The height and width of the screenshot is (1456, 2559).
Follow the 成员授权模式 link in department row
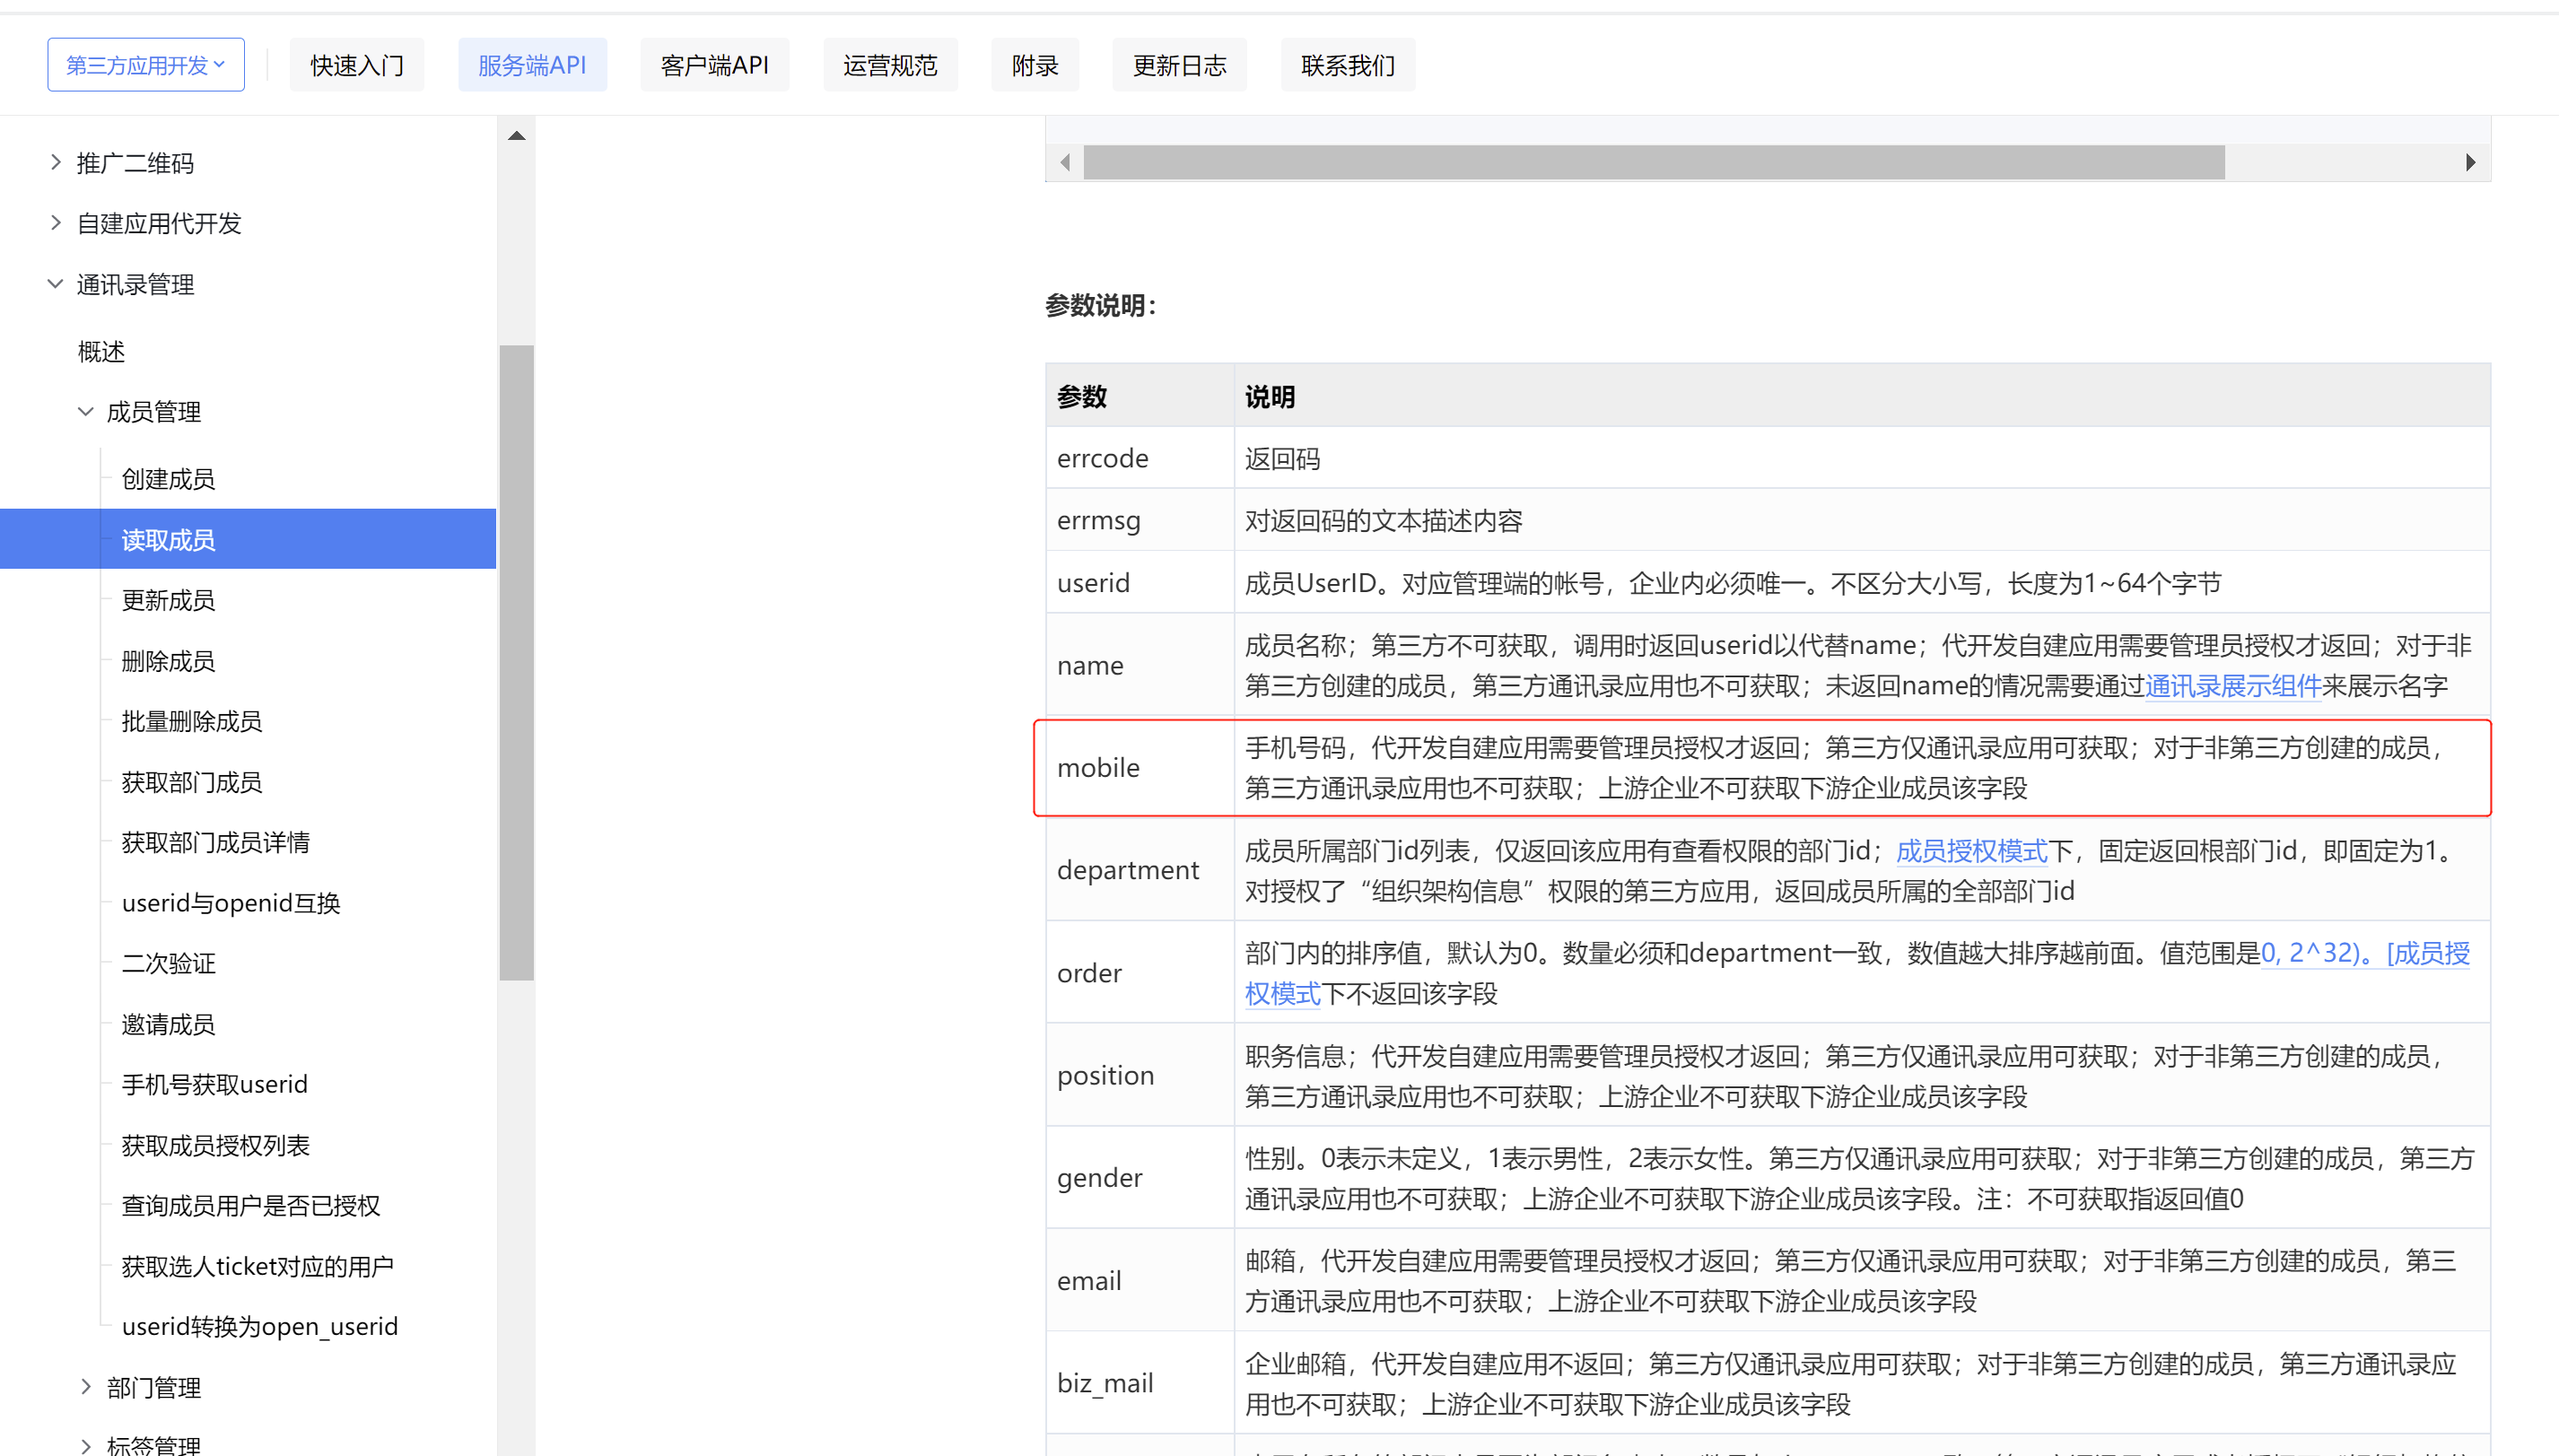point(1971,851)
